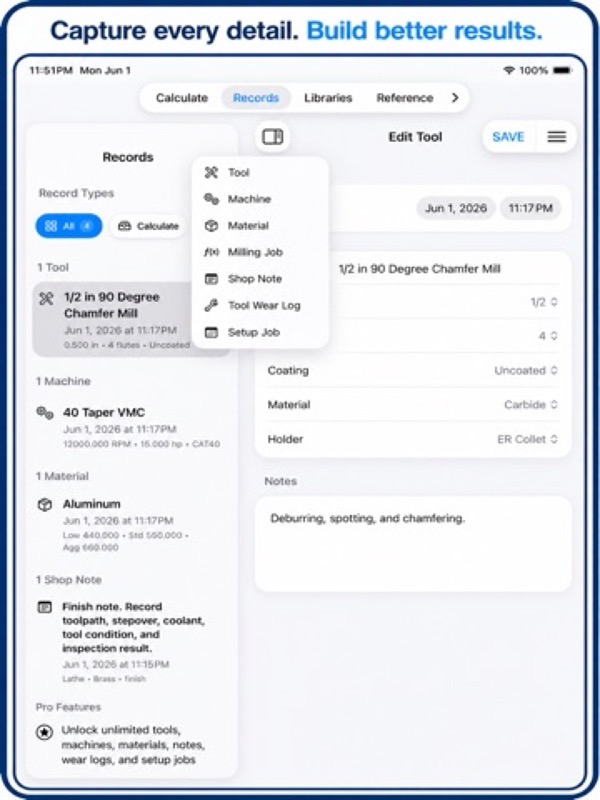600x800 pixels.
Task: Click the Setup Job window icon
Action: pyautogui.click(x=211, y=332)
